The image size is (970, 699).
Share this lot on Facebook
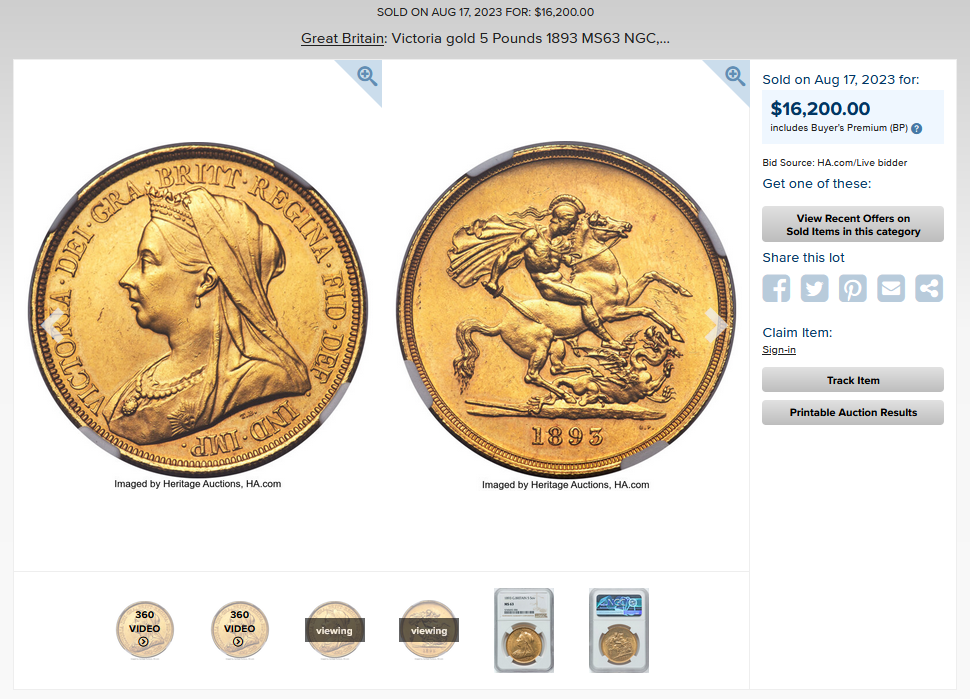click(776, 288)
